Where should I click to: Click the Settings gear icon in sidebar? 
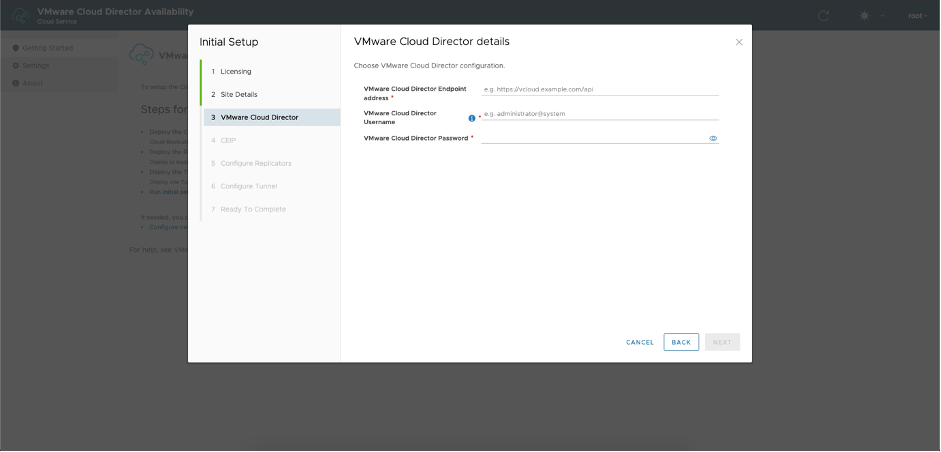click(15, 65)
